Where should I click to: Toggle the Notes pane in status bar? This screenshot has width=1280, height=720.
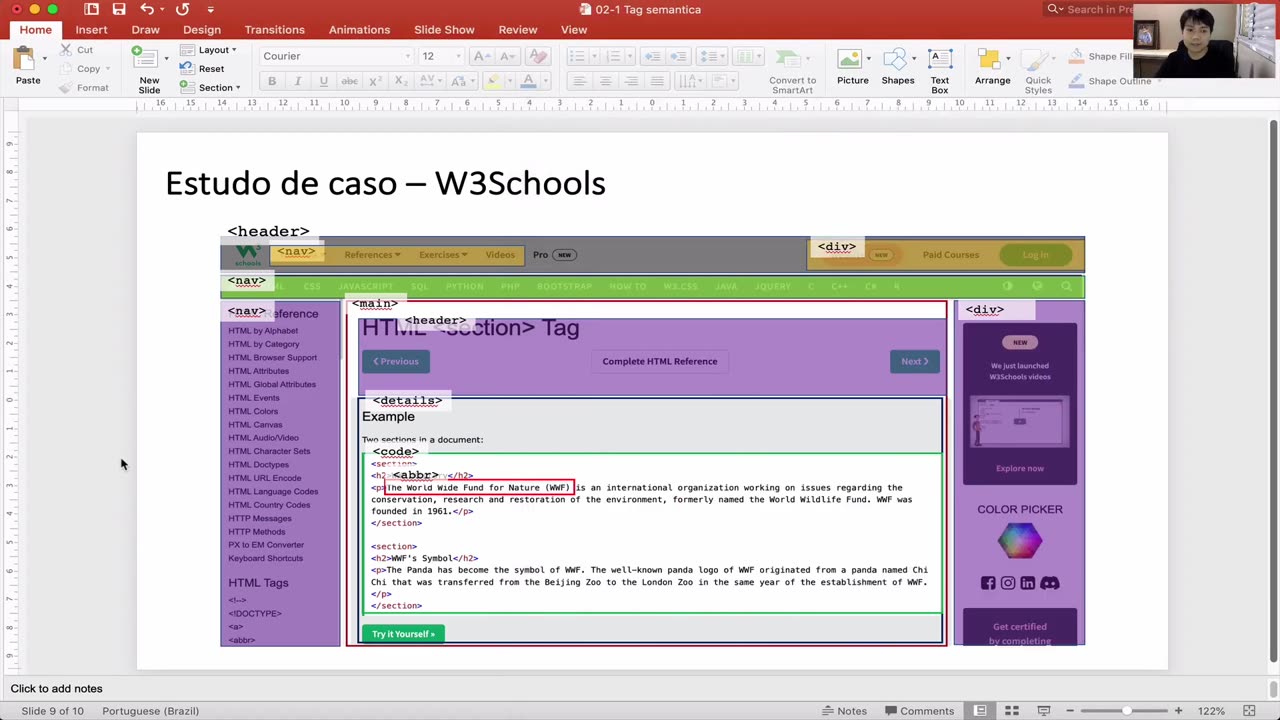click(x=844, y=711)
